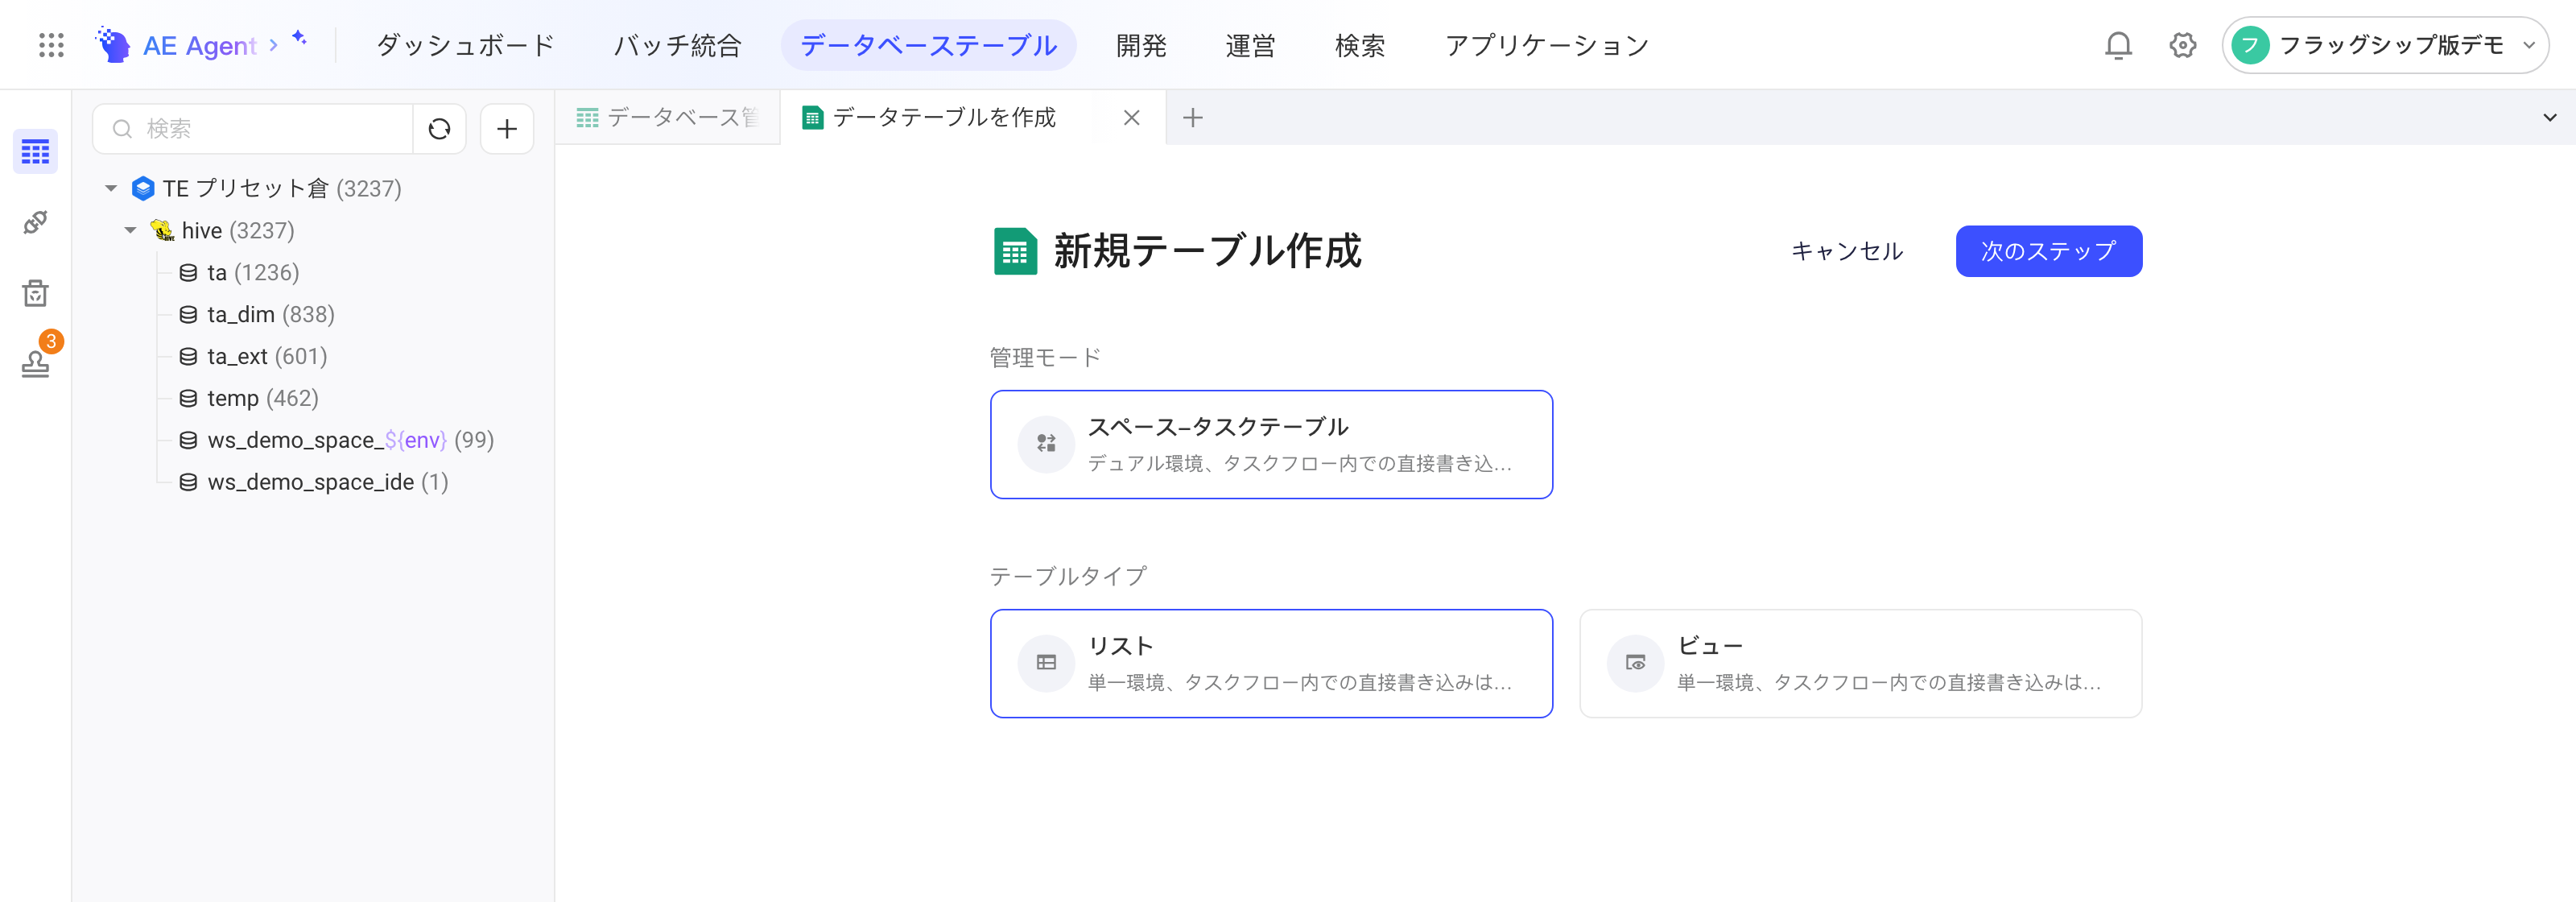
Task: Select ws_demo_space_${env} (99) database
Action: point(336,440)
